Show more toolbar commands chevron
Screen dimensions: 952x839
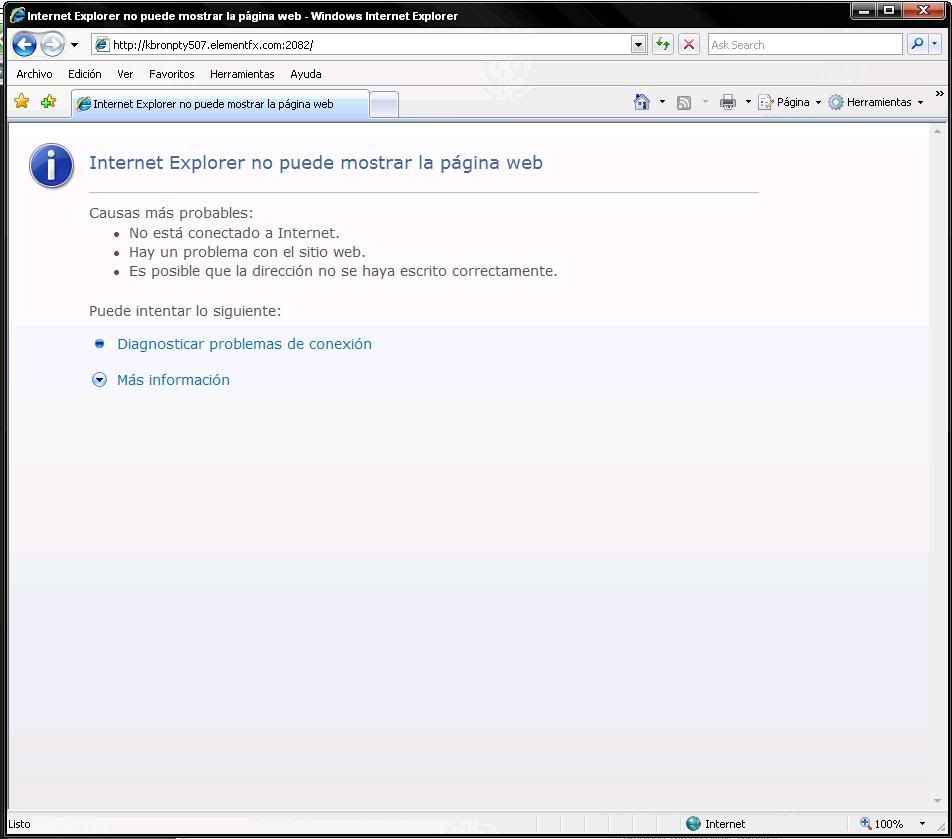(x=939, y=93)
